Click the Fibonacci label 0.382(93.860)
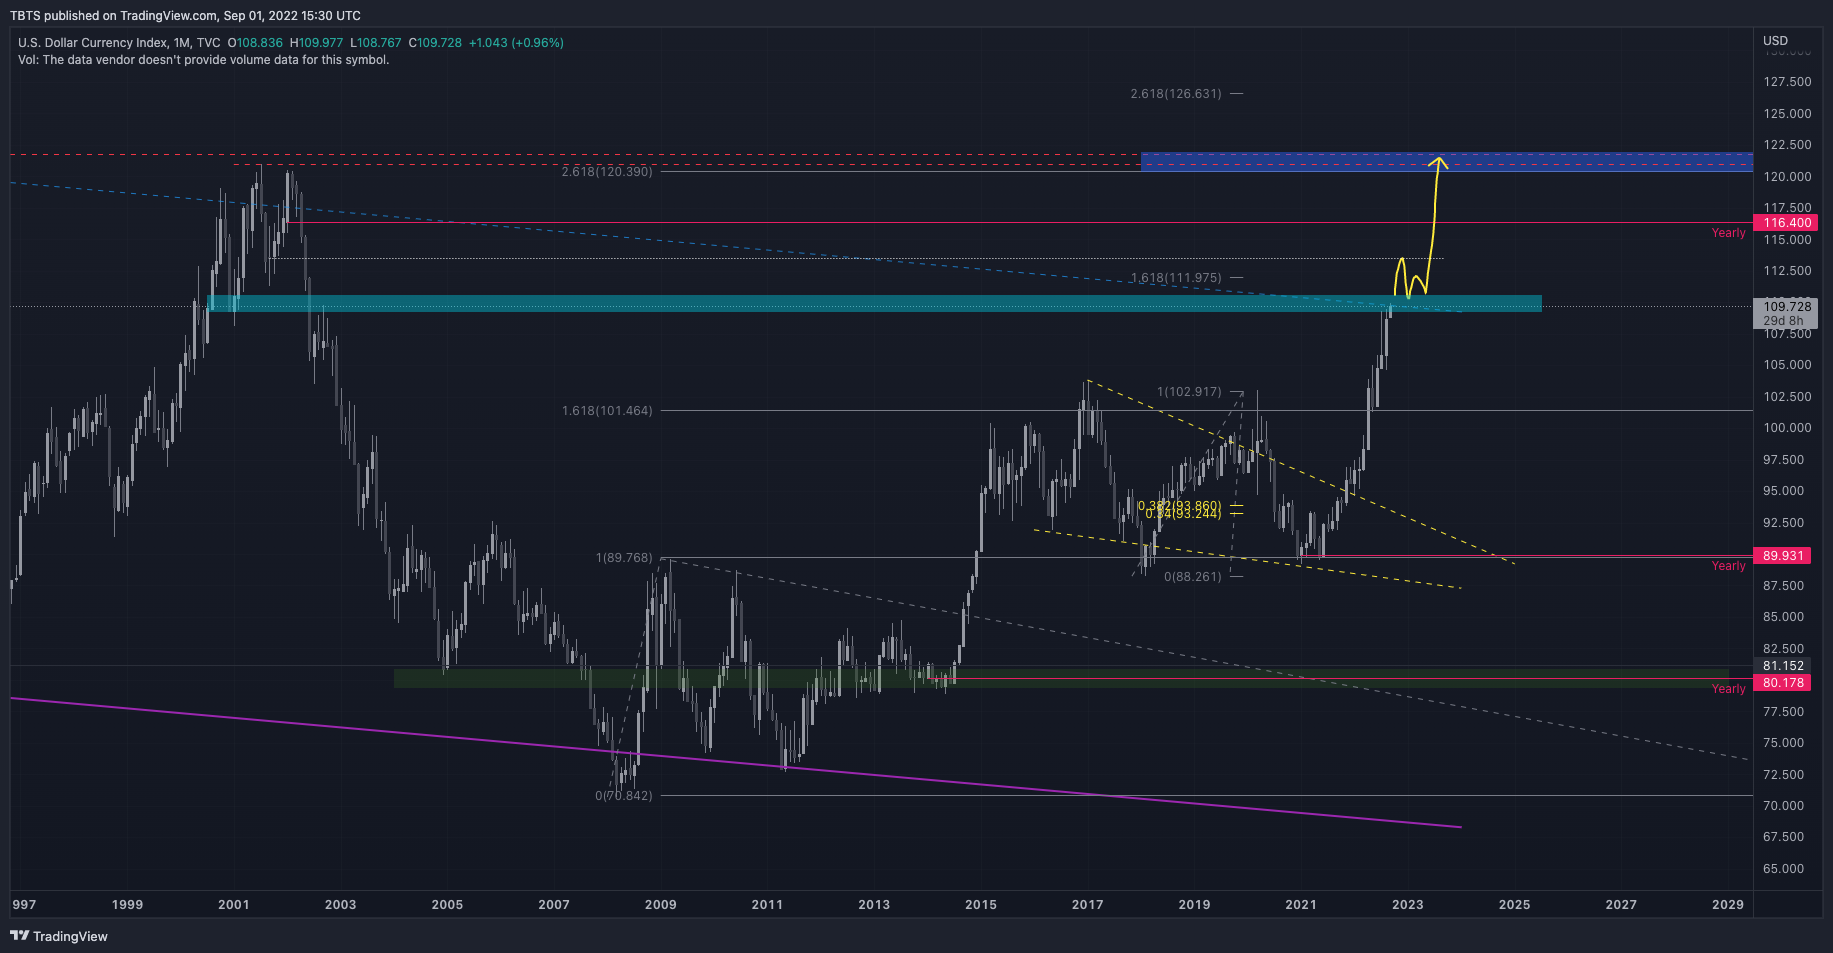Image resolution: width=1833 pixels, height=953 pixels. (1180, 506)
